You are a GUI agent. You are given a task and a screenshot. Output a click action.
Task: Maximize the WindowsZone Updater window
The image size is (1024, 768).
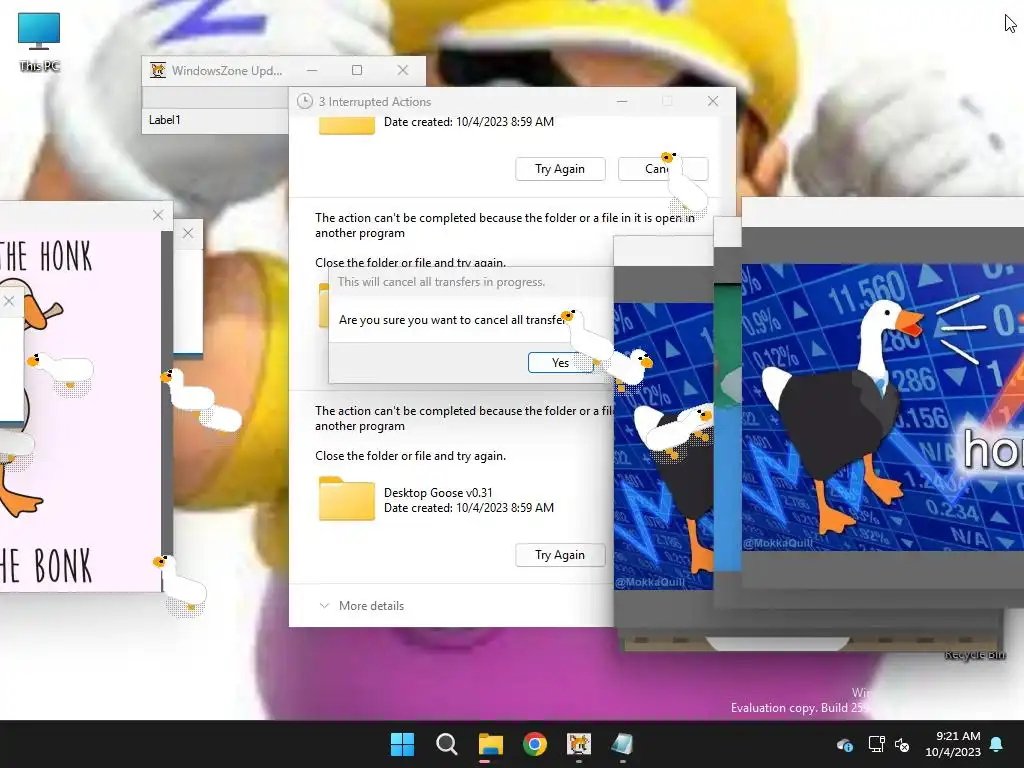357,70
